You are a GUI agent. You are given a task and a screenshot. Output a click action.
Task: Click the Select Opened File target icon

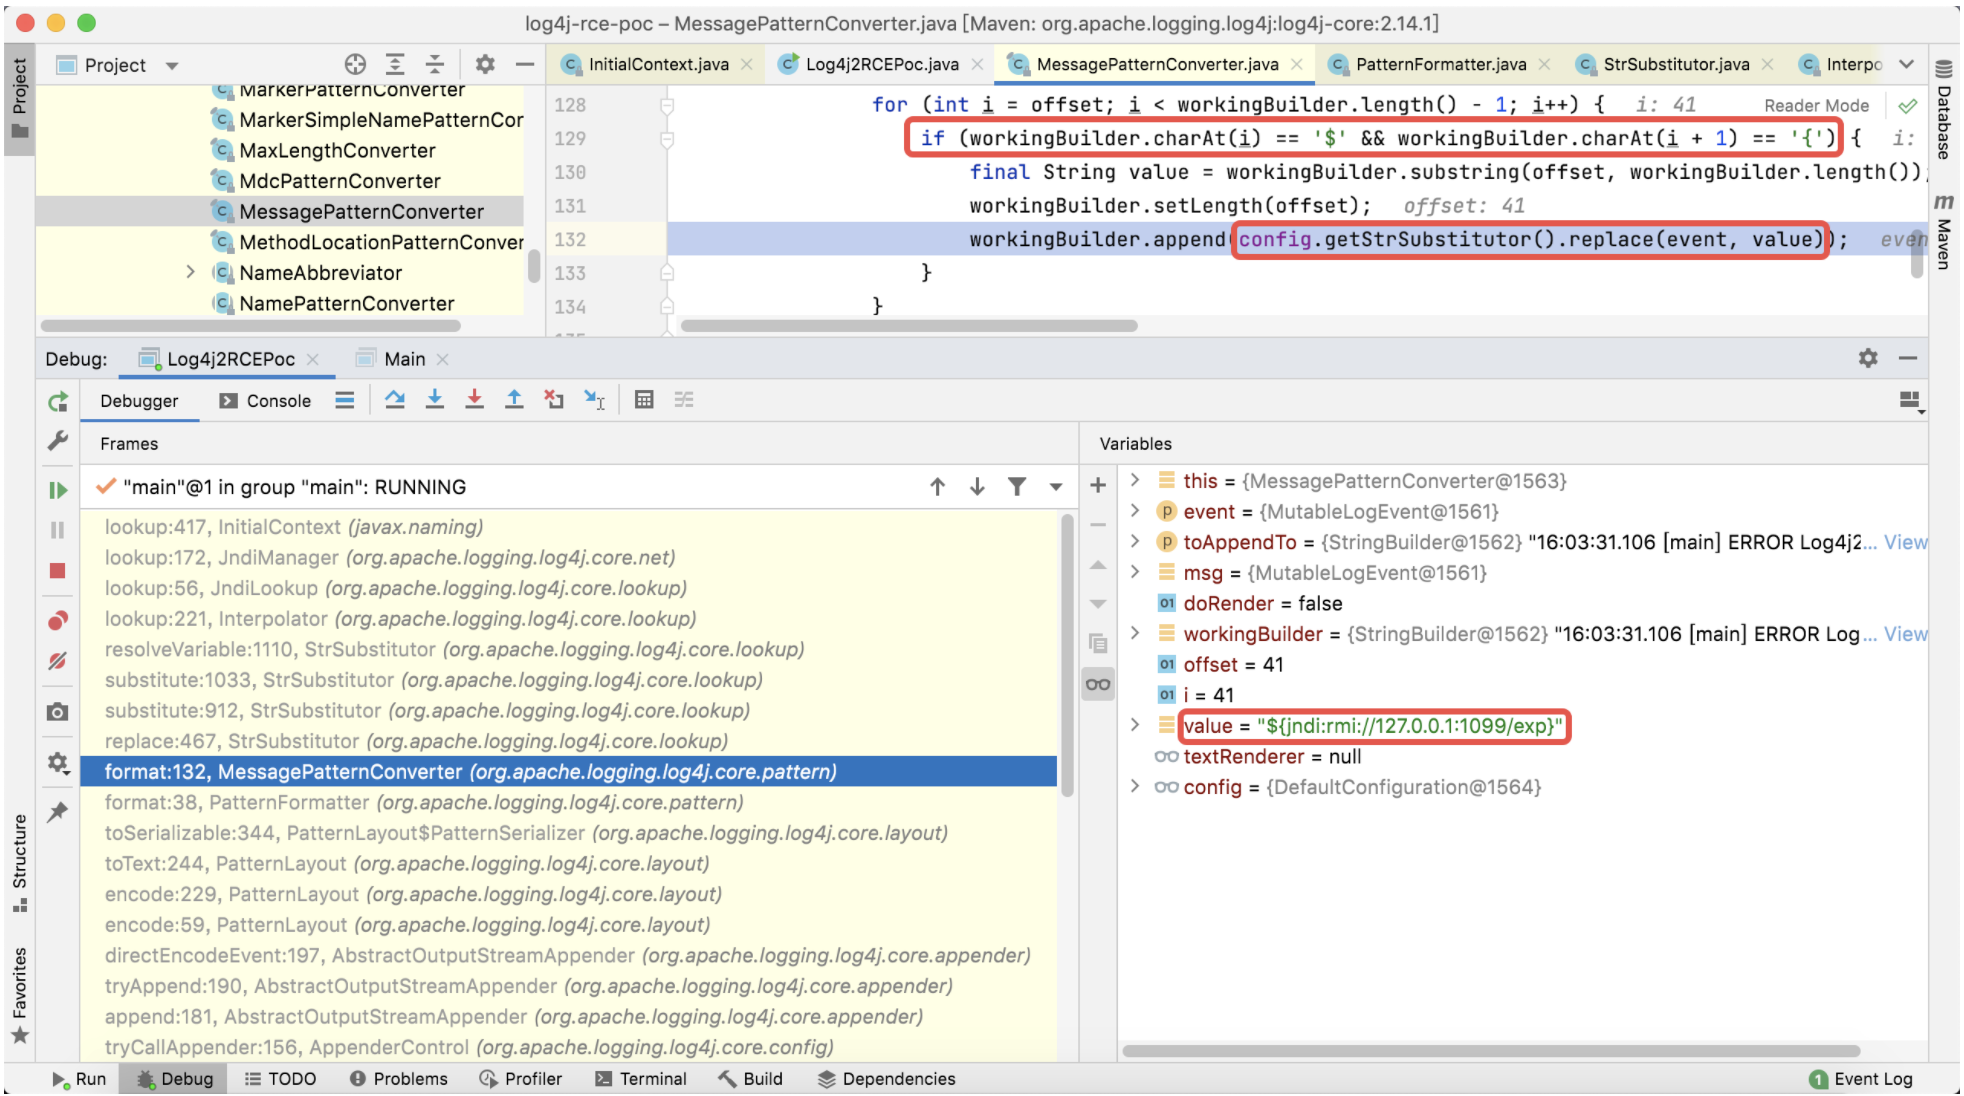point(355,64)
